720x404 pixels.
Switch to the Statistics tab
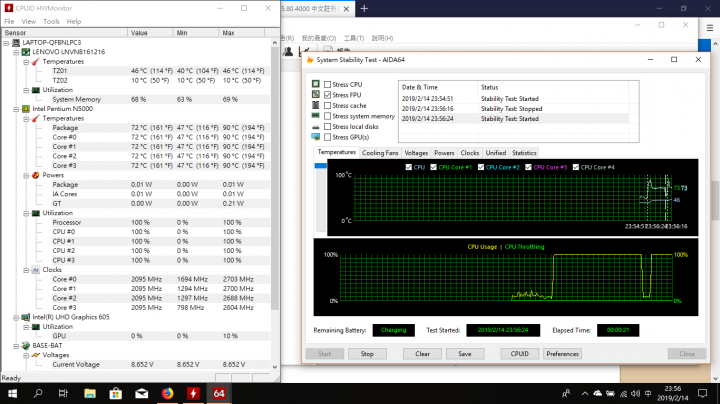pyautogui.click(x=524, y=153)
